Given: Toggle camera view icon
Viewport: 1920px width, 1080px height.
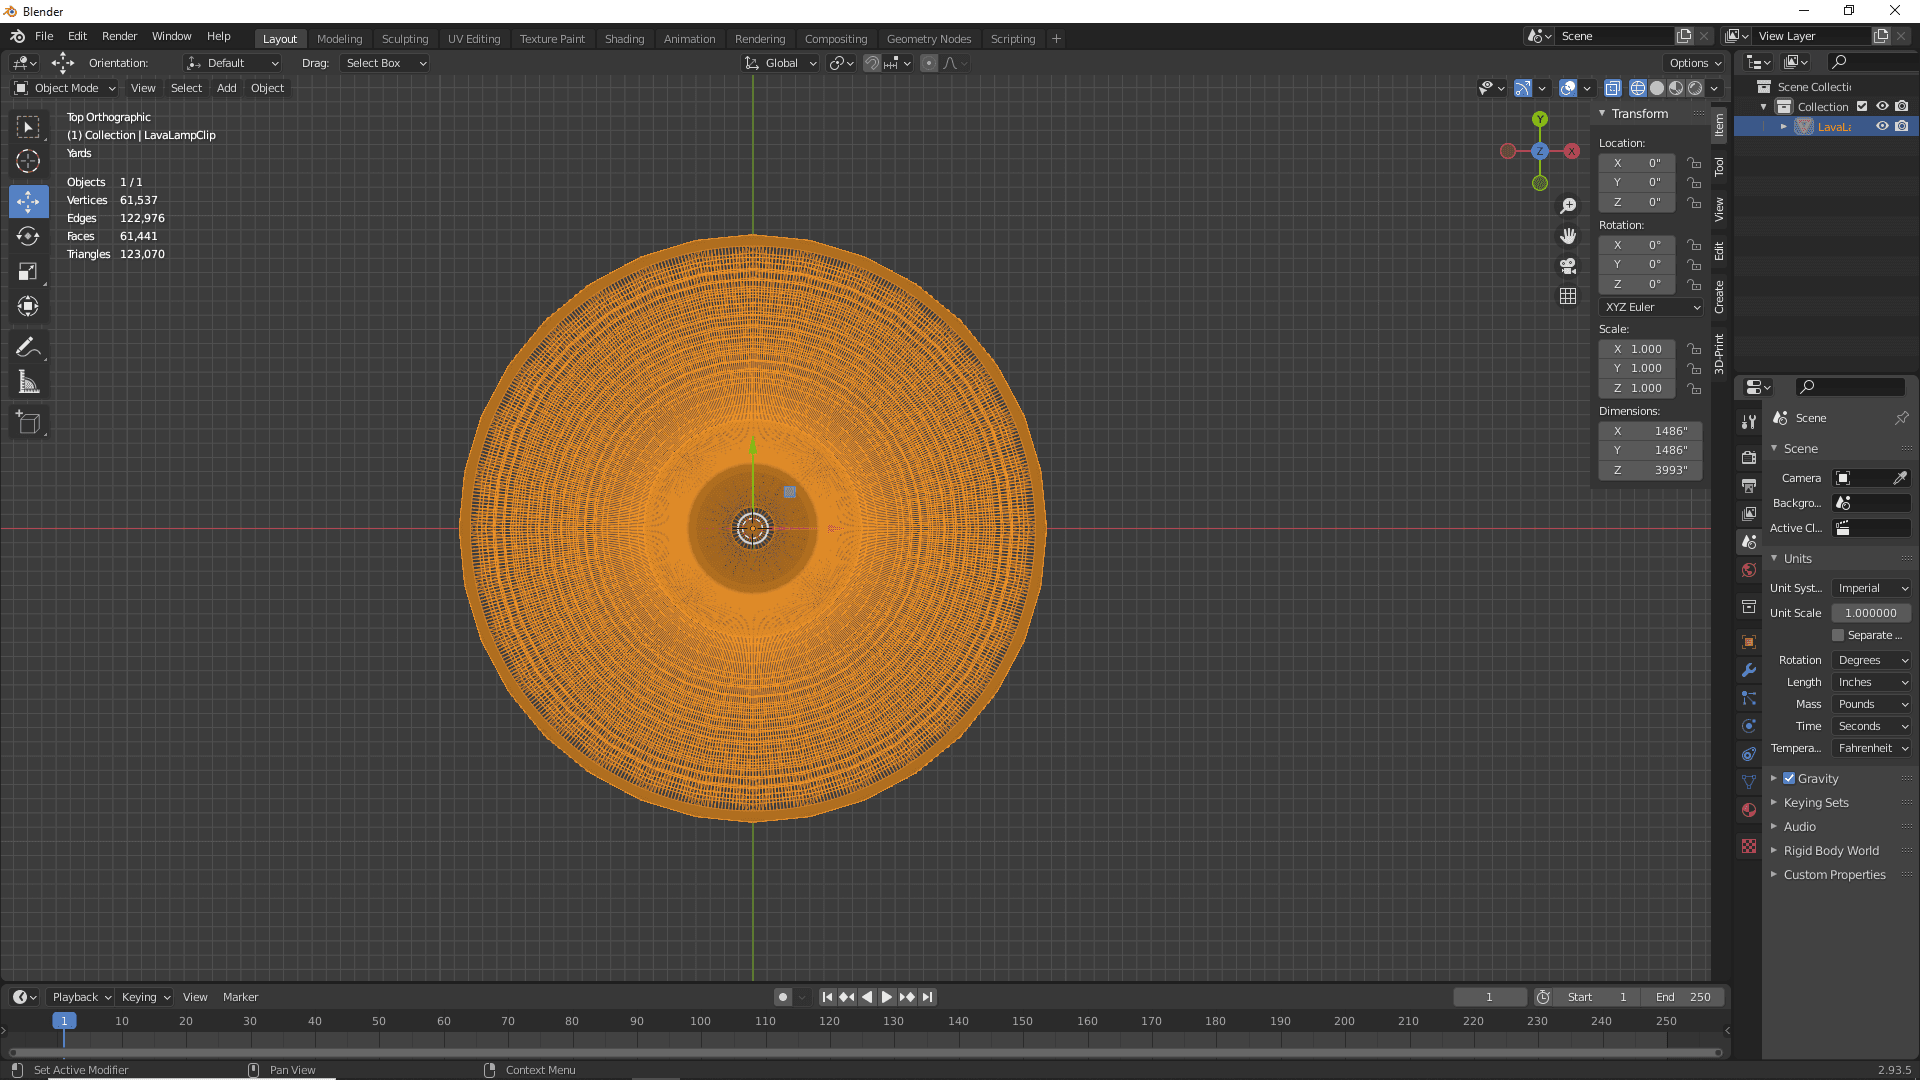Looking at the screenshot, I should tap(1568, 266).
